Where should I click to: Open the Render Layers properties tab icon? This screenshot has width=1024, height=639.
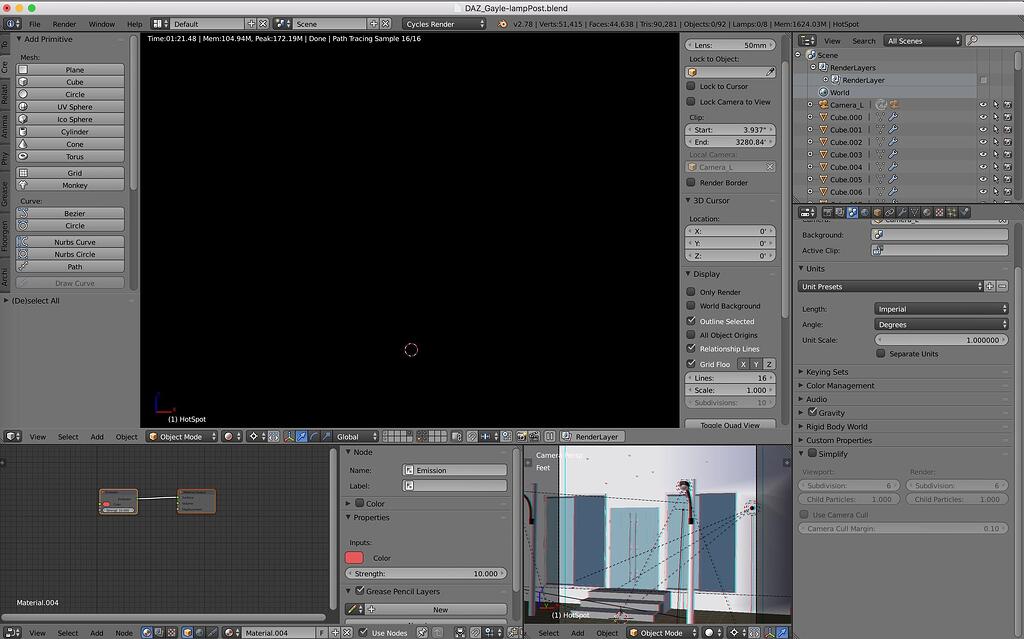[x=840, y=212]
